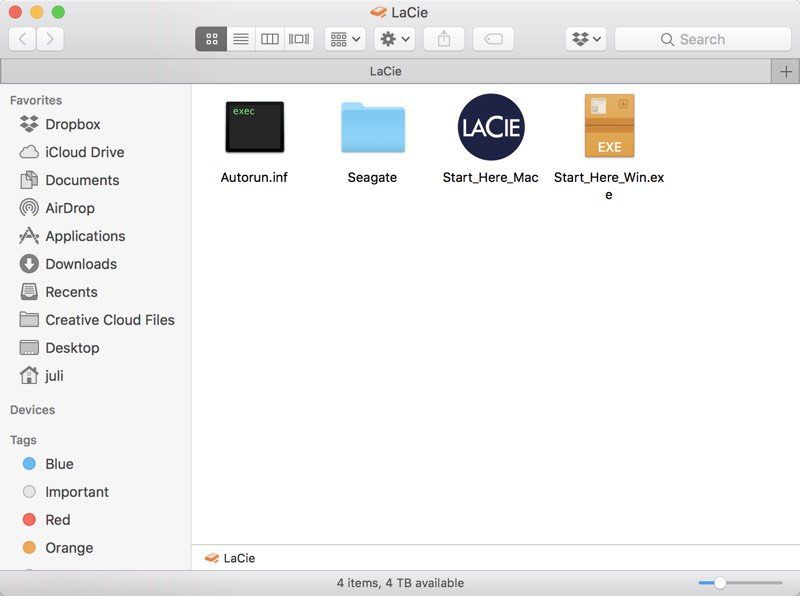This screenshot has height=596, width=800.
Task: Minimize the window with yellow button
Action: pyautogui.click(x=37, y=12)
